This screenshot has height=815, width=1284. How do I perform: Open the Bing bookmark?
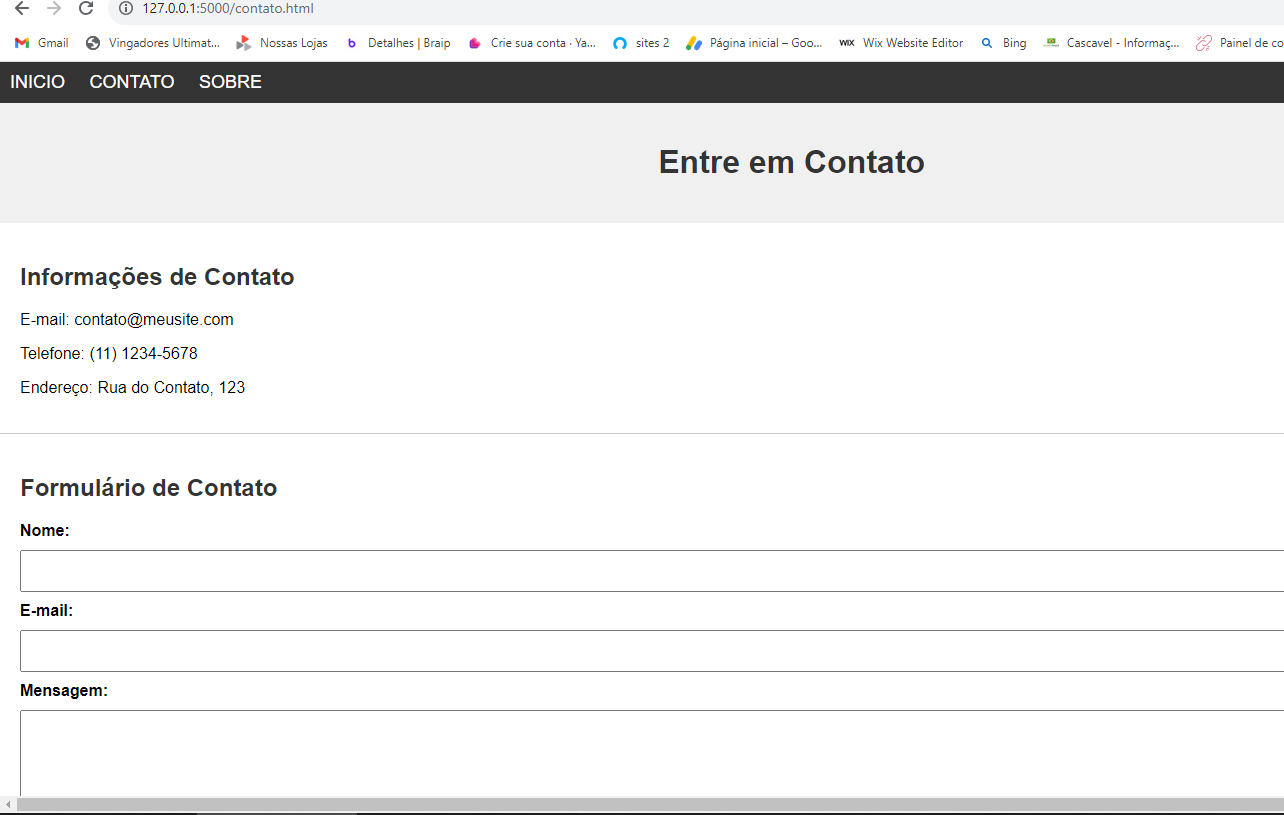pos(1004,43)
